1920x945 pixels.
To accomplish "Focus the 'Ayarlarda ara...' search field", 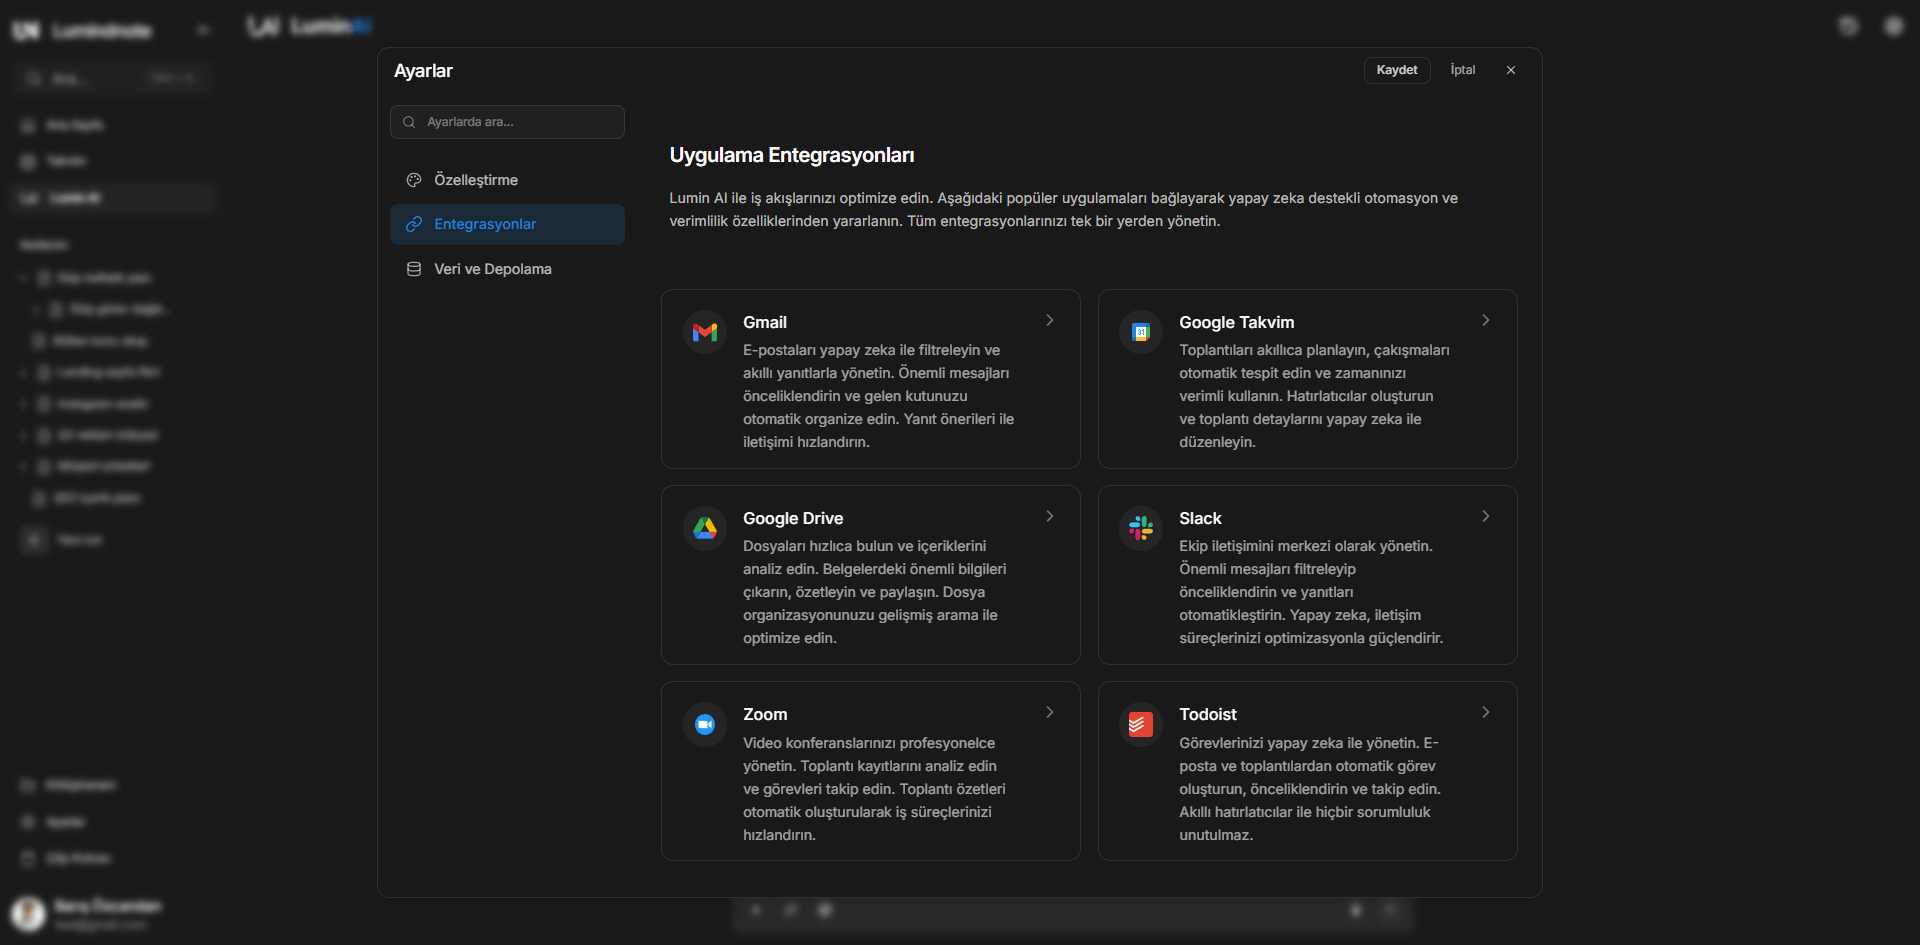I will pyautogui.click(x=507, y=122).
